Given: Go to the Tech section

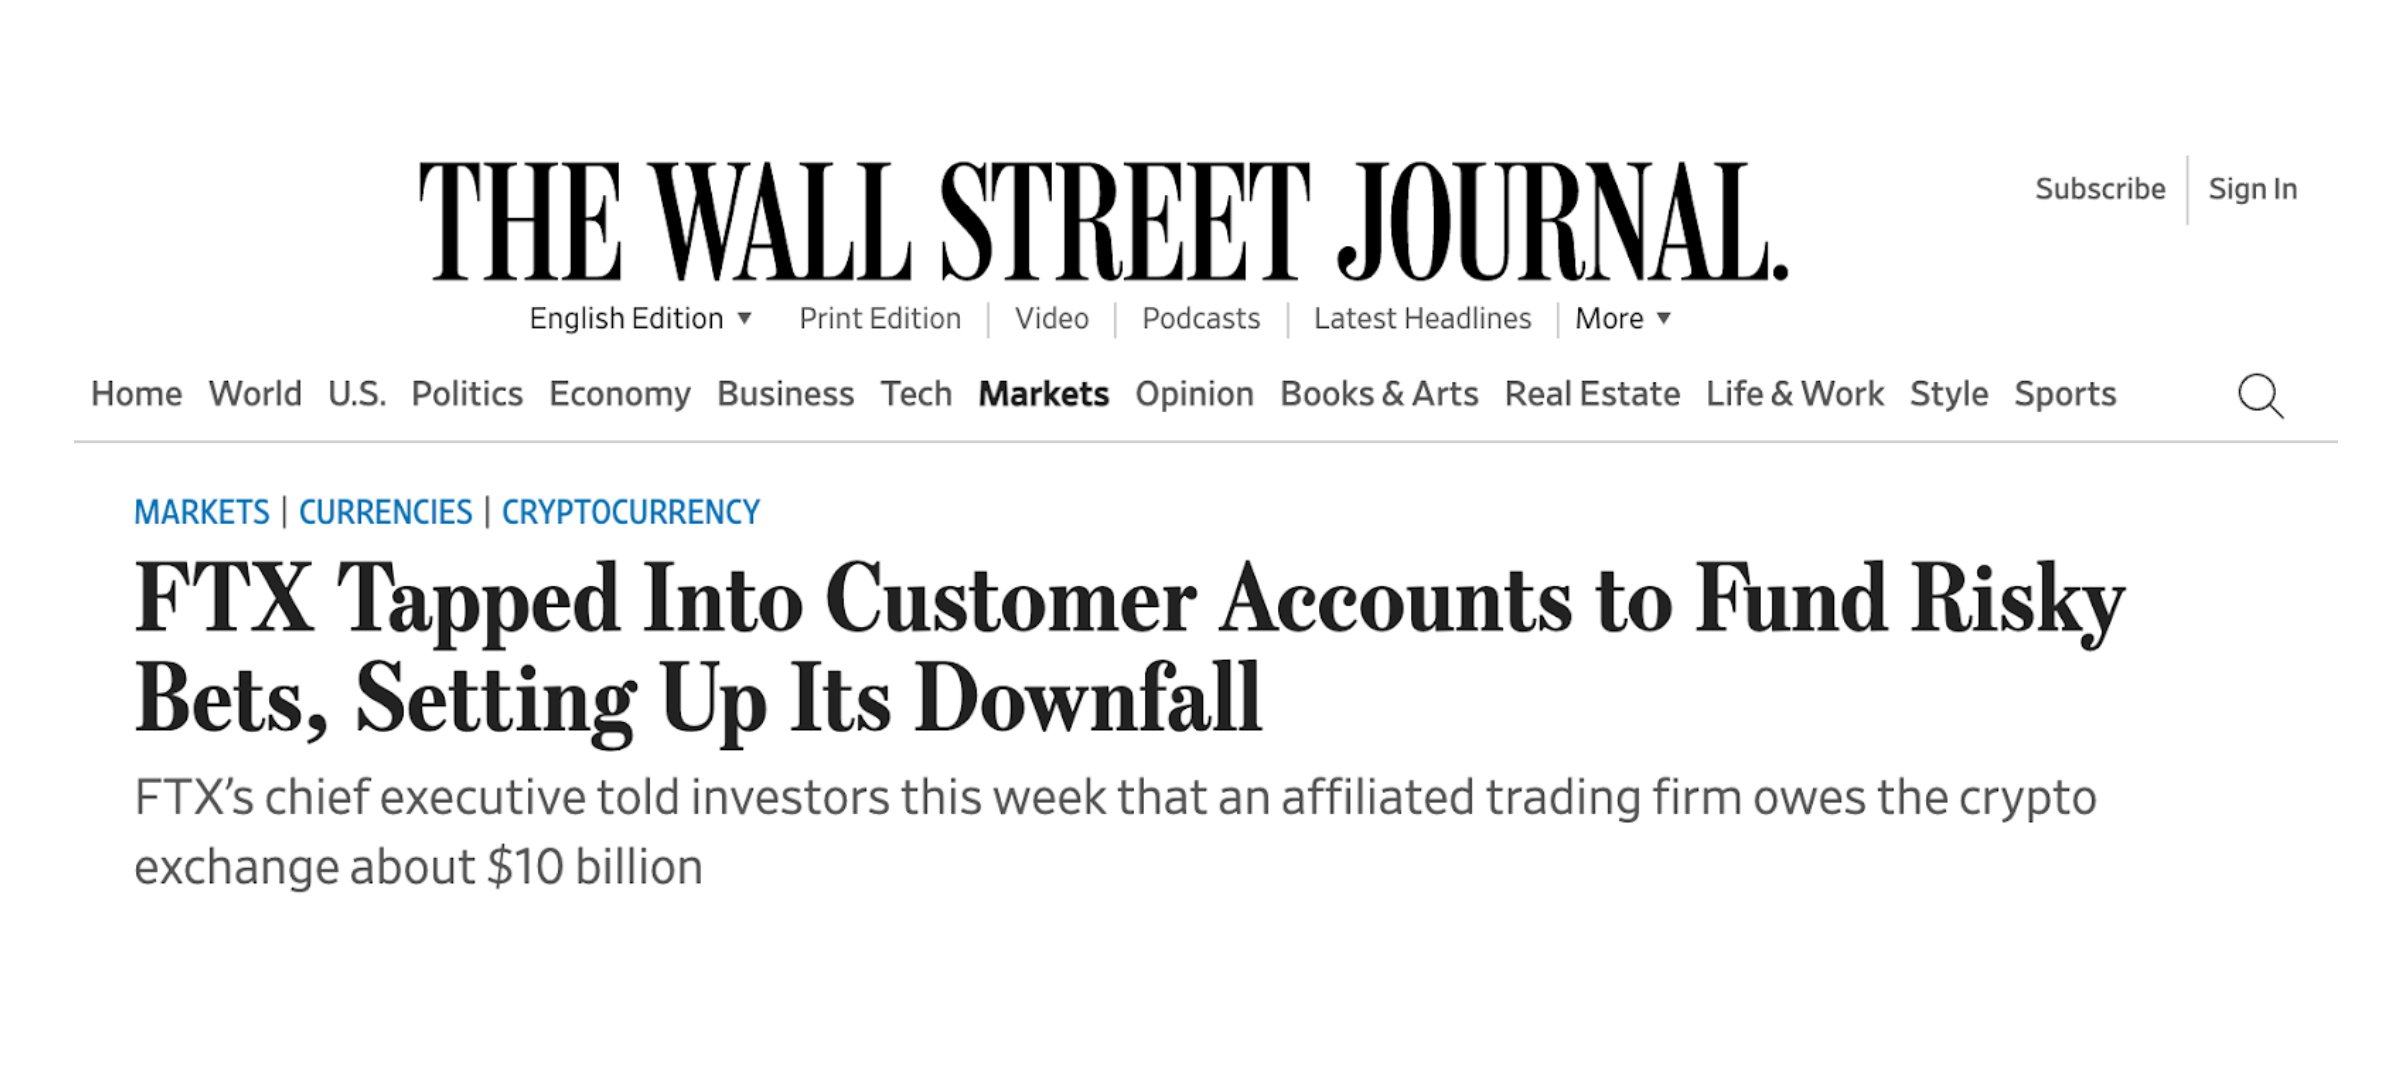Looking at the screenshot, I should [916, 394].
